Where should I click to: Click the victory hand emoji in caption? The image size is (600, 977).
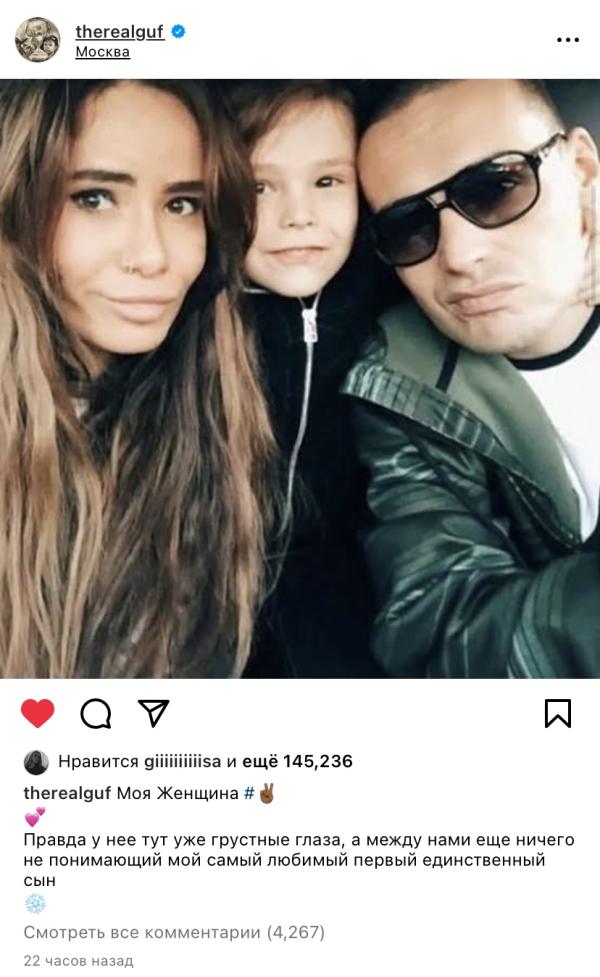(x=267, y=793)
